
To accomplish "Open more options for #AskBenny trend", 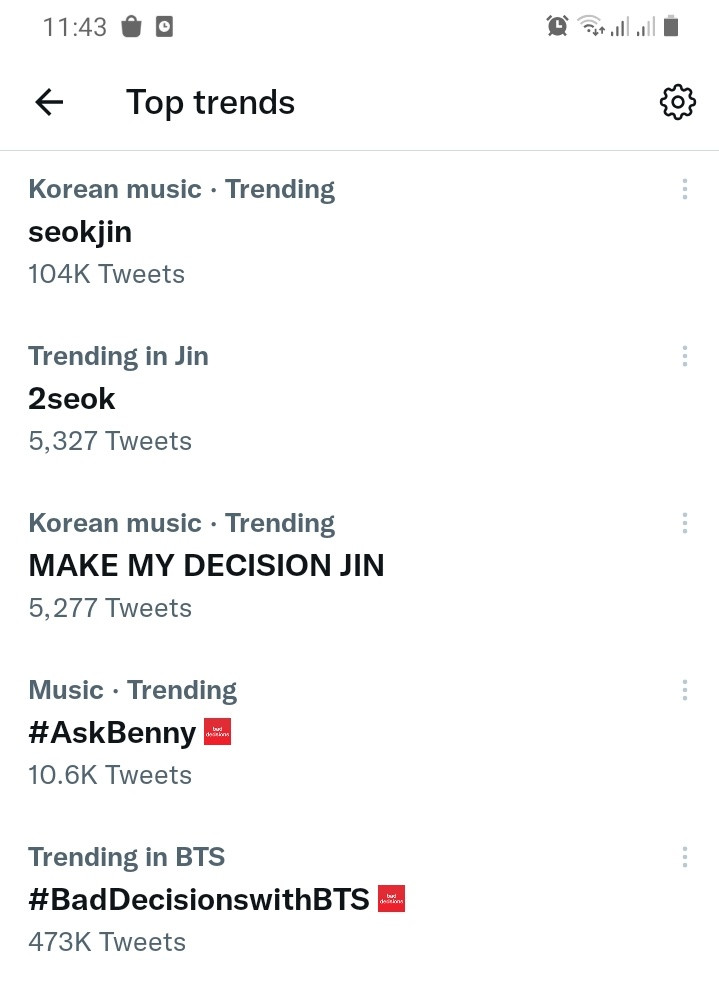I will click(x=684, y=690).
